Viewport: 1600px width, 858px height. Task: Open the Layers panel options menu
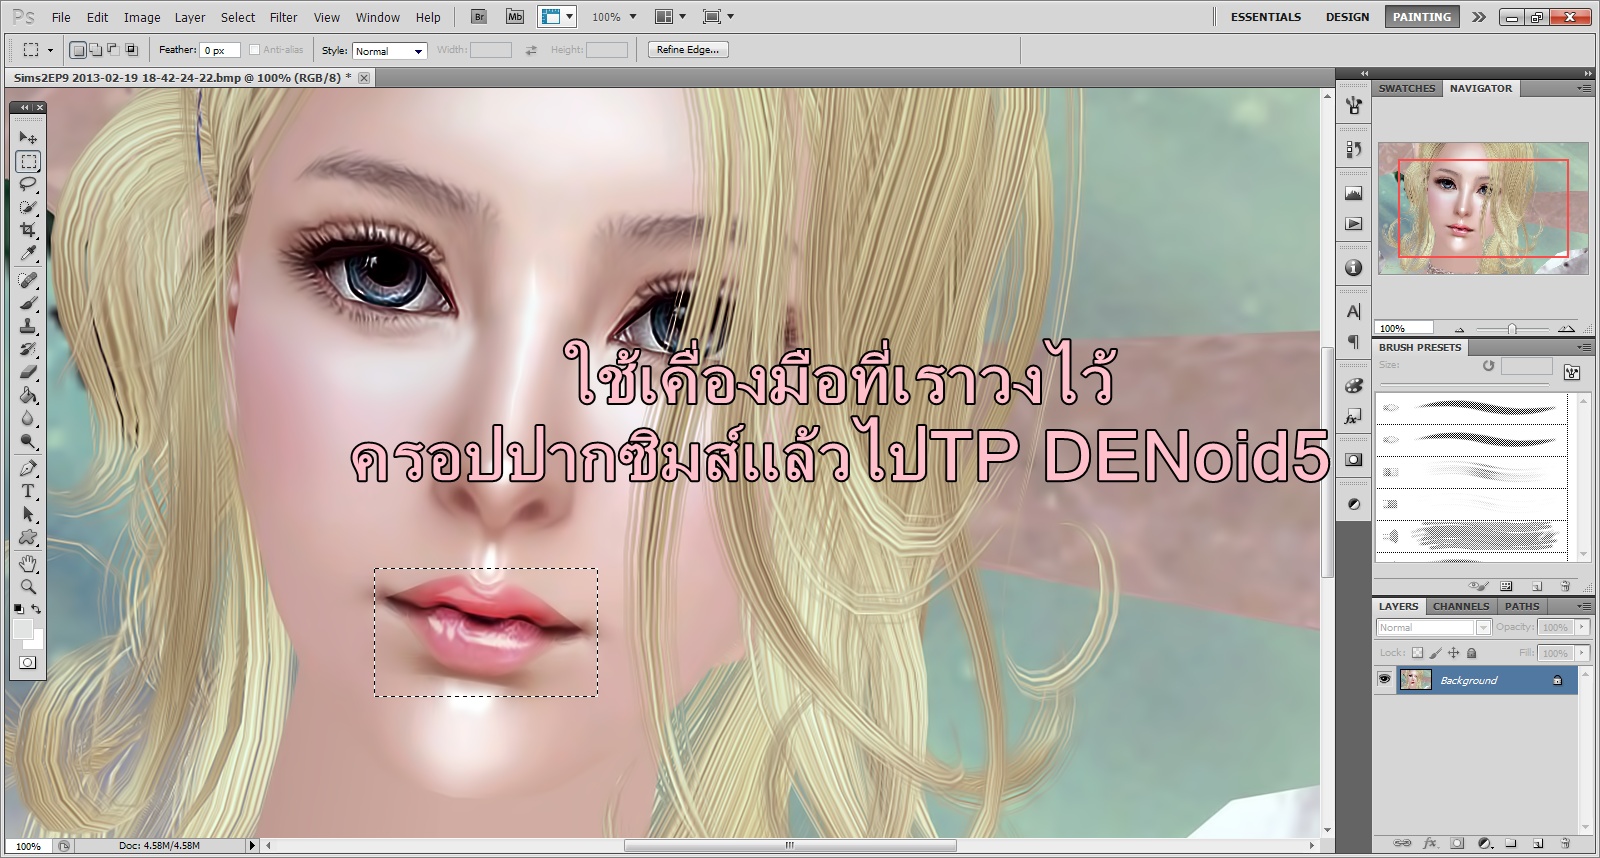click(1584, 606)
